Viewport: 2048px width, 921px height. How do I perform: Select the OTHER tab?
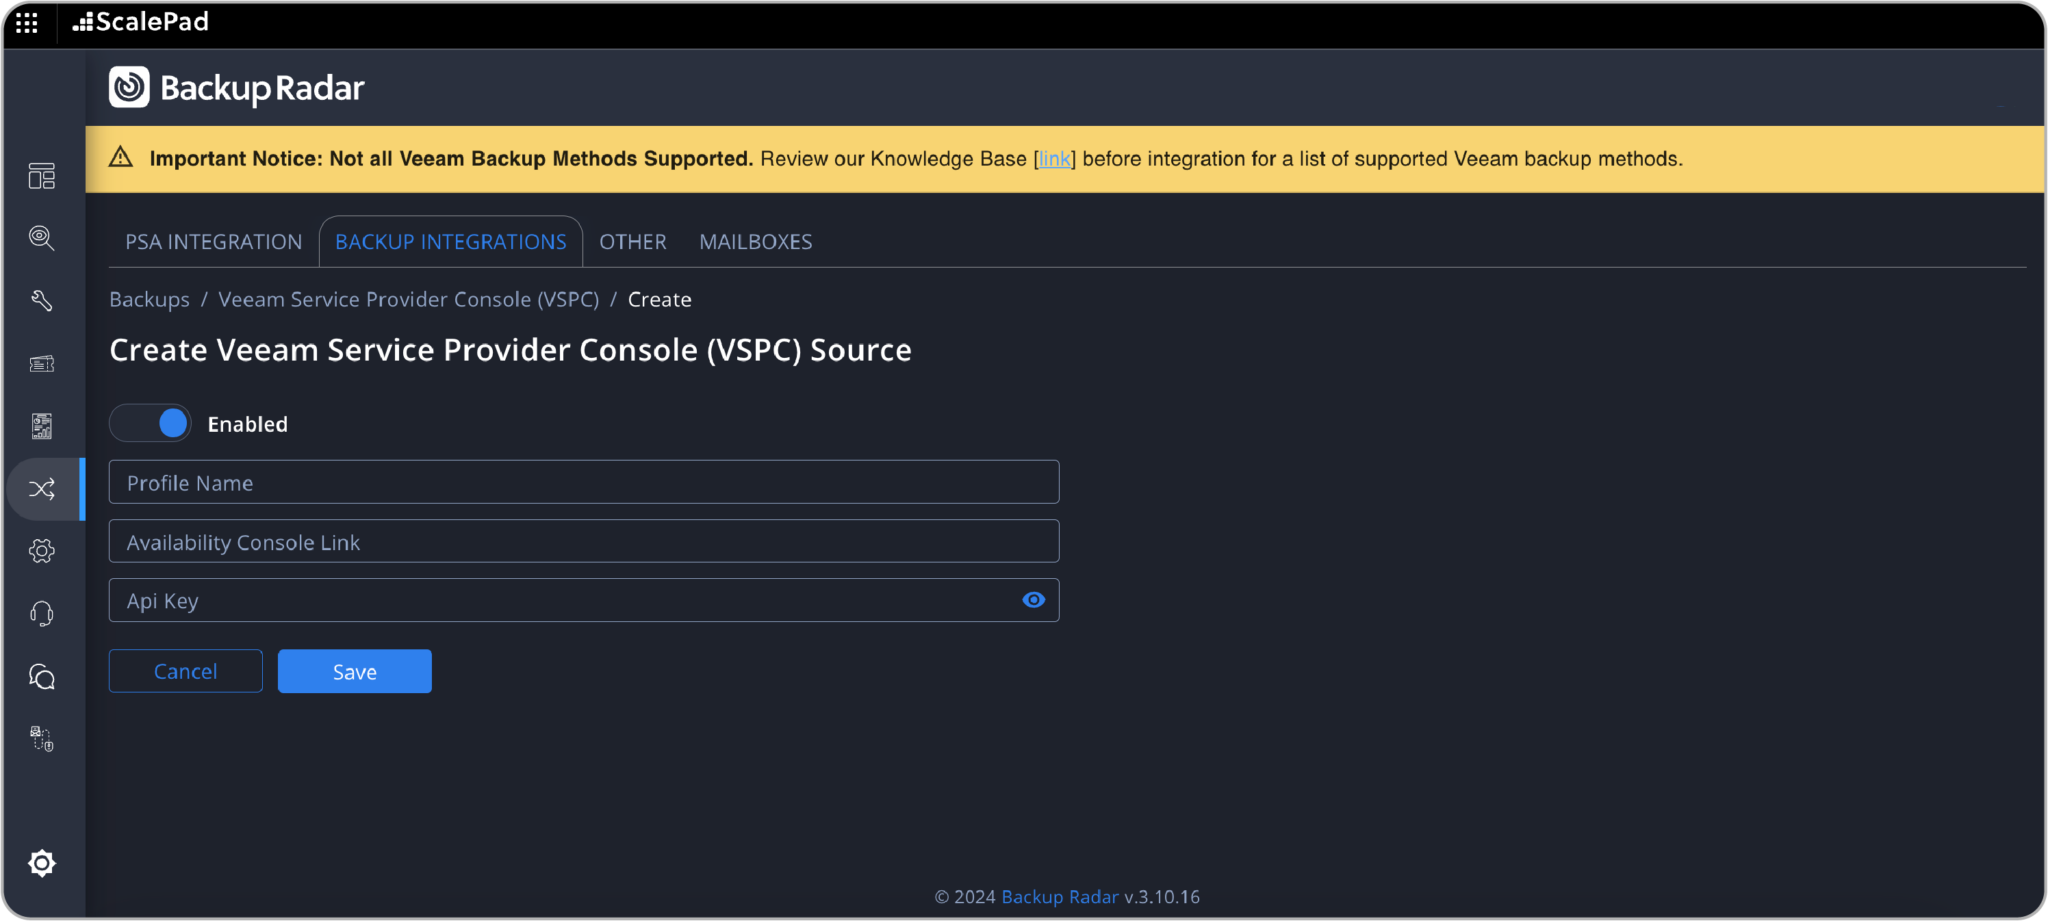(632, 241)
